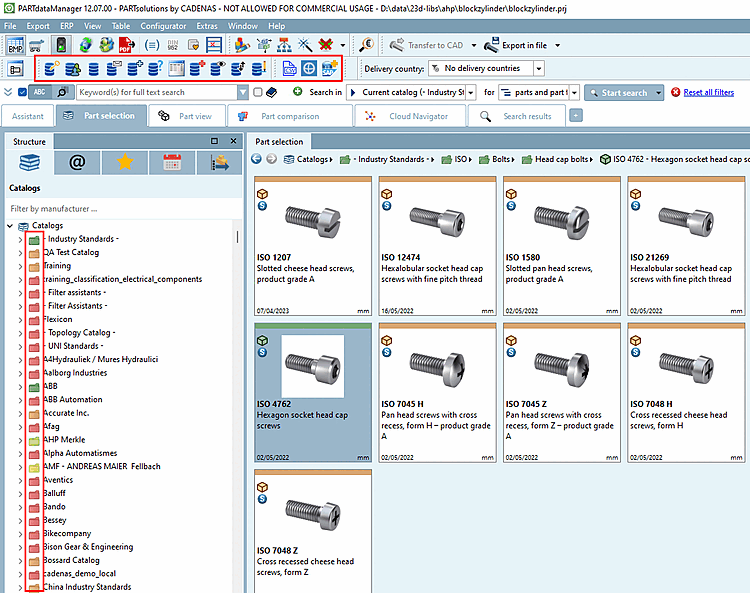
Task: Click the SAP icon in the toolbar
Action: pos(329,68)
